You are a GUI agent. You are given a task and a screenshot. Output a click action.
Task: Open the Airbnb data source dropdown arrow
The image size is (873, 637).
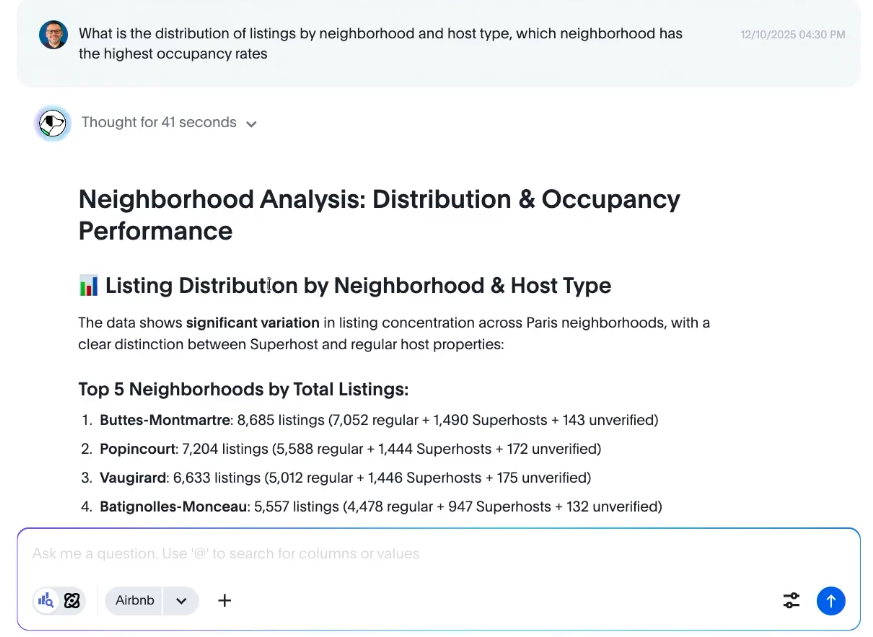[x=181, y=601]
